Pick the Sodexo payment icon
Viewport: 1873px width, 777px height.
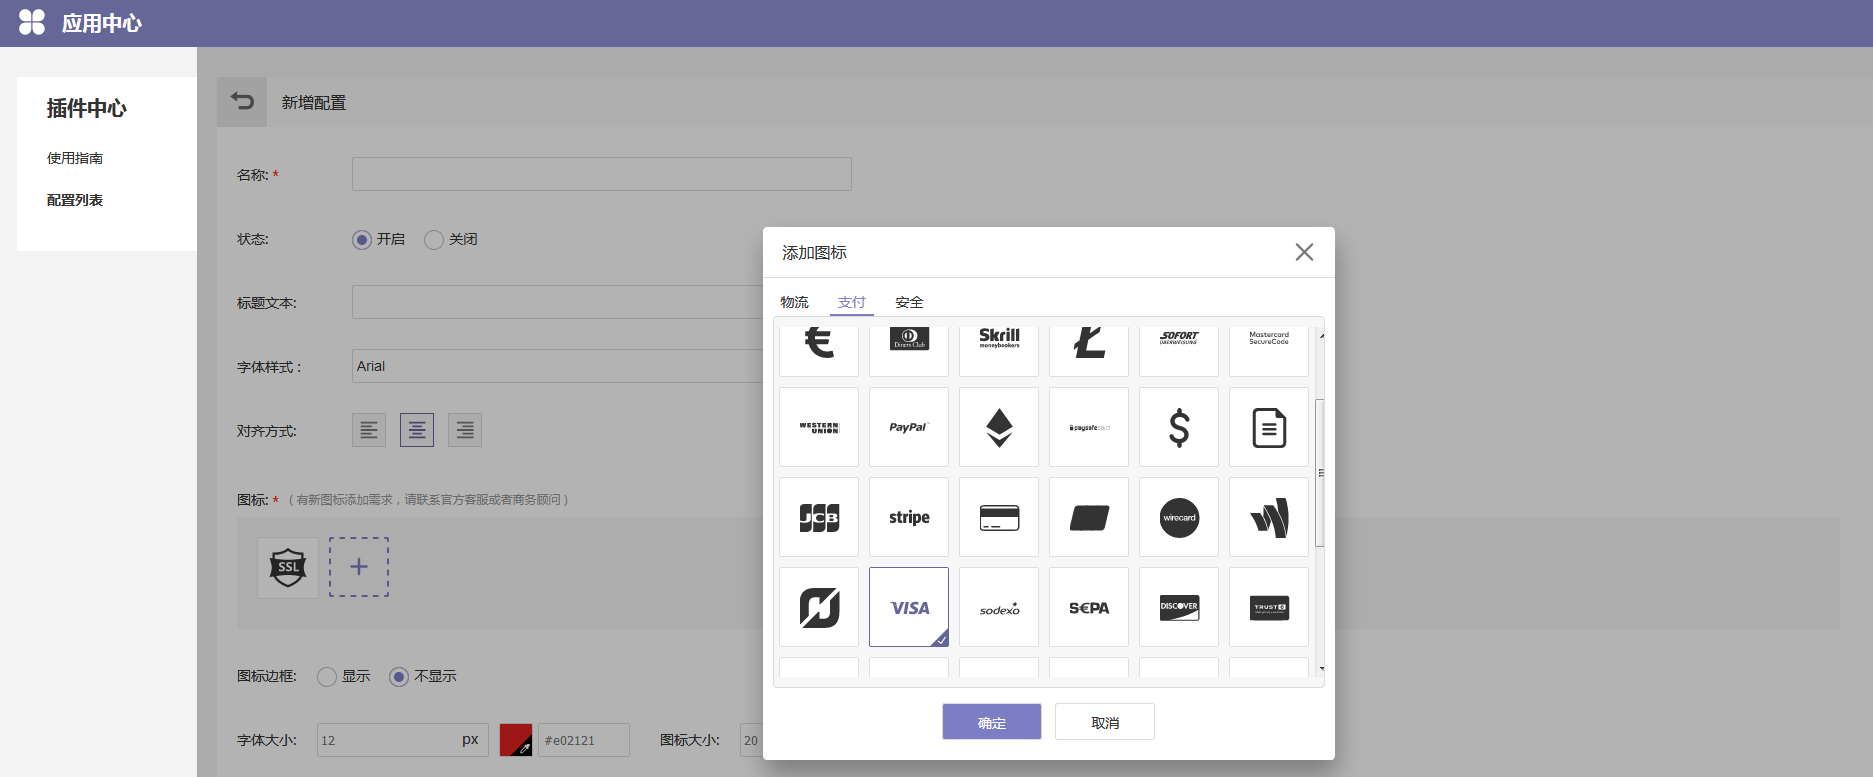(x=999, y=607)
